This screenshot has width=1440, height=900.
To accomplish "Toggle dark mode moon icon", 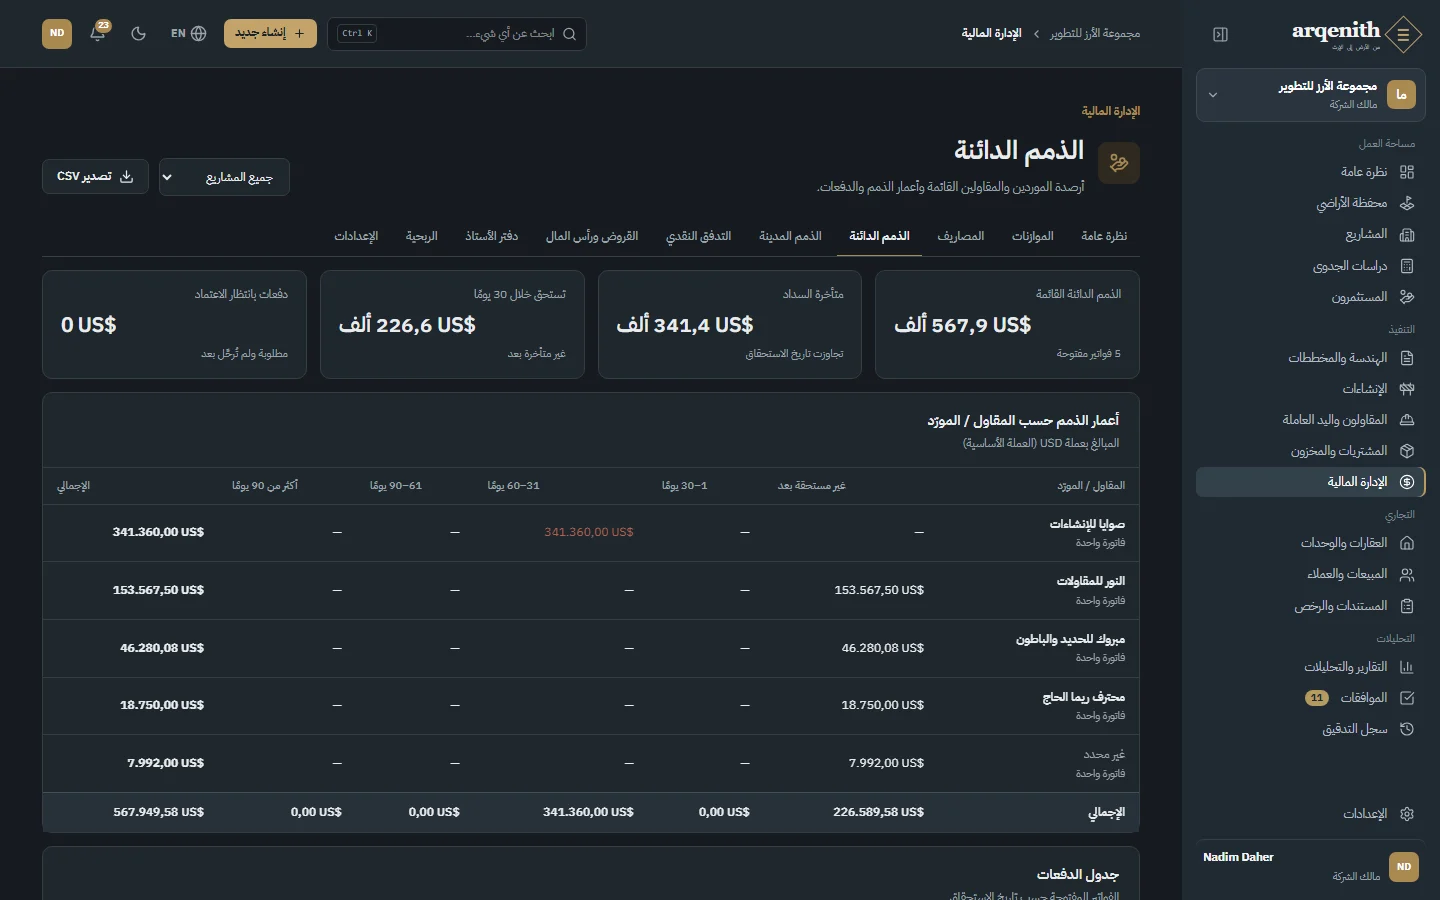I will tap(139, 33).
